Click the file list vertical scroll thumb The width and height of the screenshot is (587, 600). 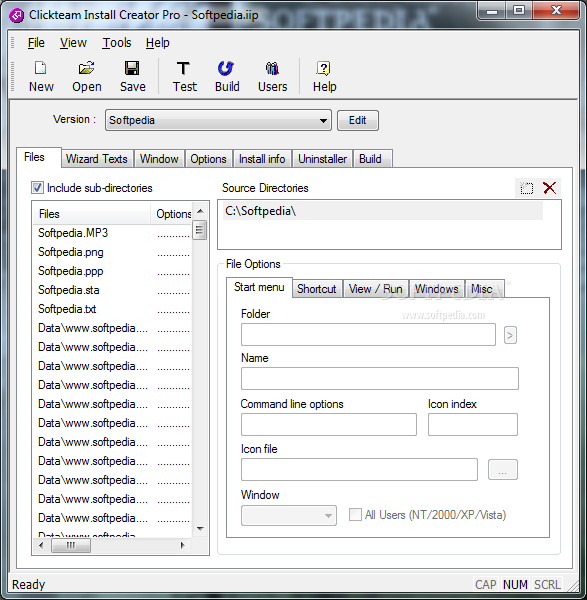[199, 230]
